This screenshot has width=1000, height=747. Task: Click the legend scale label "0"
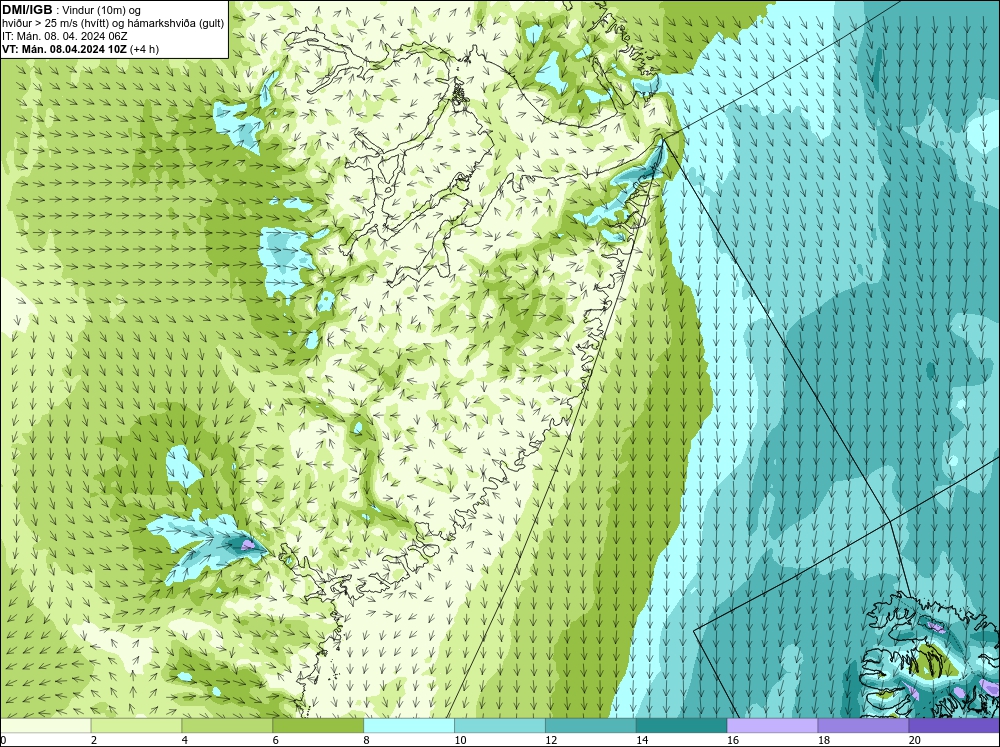click(x=3, y=740)
